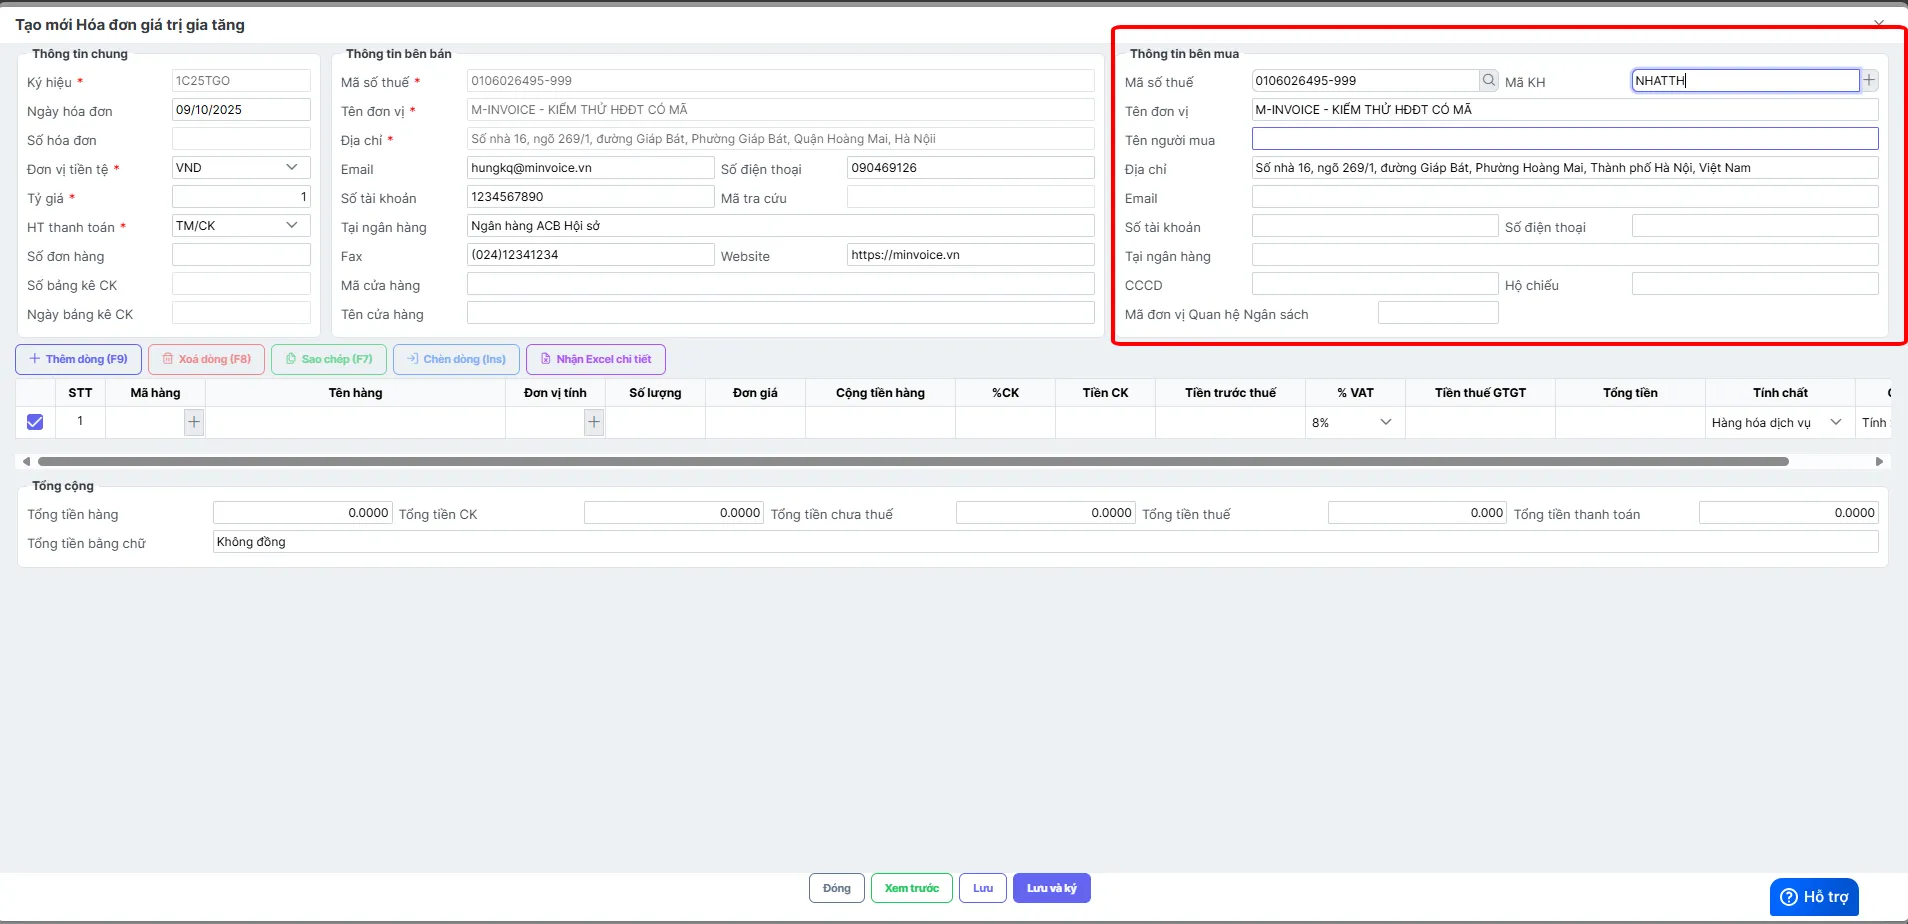The width and height of the screenshot is (1908, 924).
Task: Click Xoá dòng (F8) button
Action: click(x=206, y=359)
